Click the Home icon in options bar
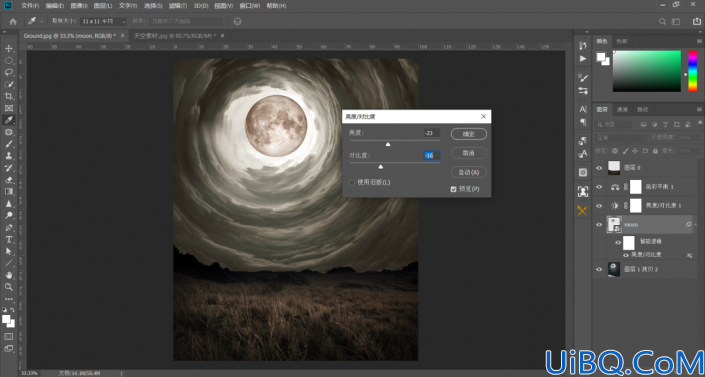This screenshot has width=705, height=377. coord(13,21)
